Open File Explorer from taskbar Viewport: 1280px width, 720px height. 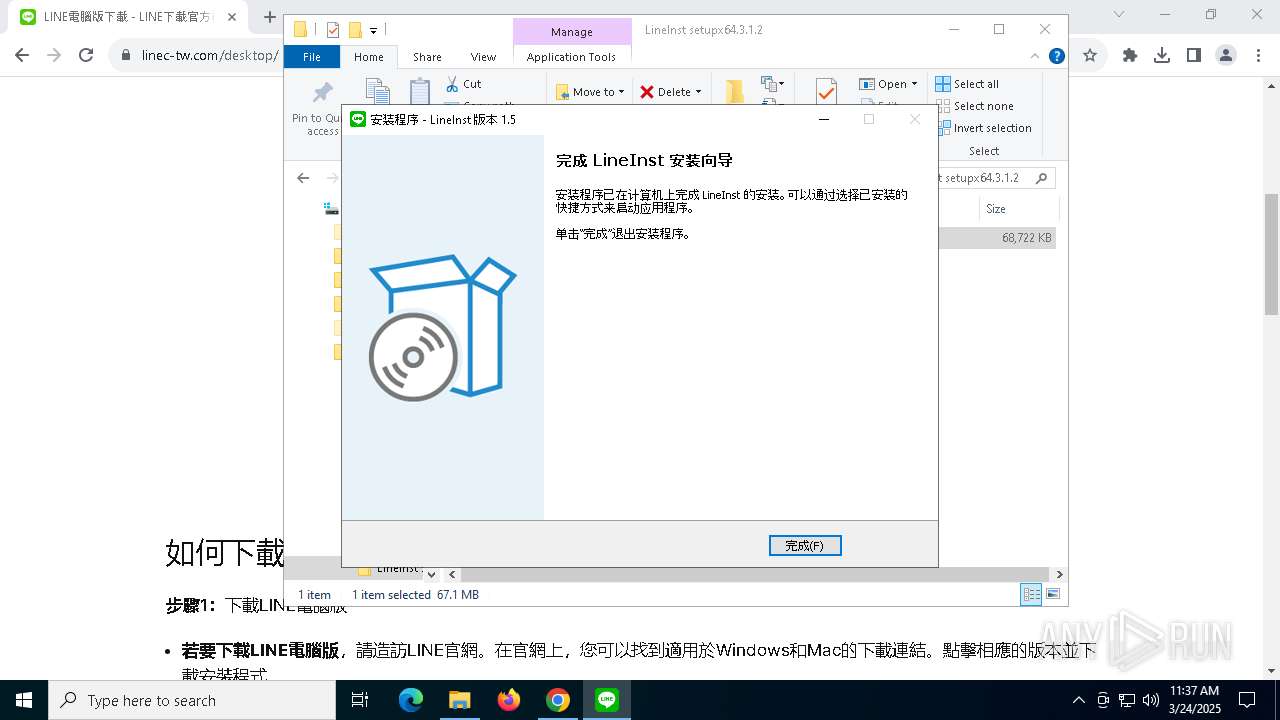point(459,700)
